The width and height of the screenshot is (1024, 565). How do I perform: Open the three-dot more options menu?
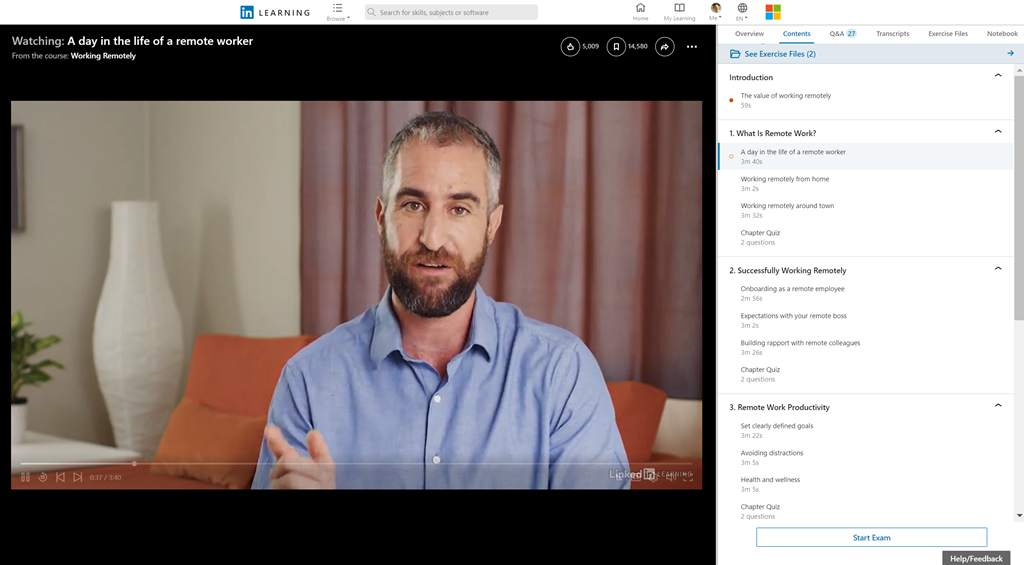(x=691, y=46)
